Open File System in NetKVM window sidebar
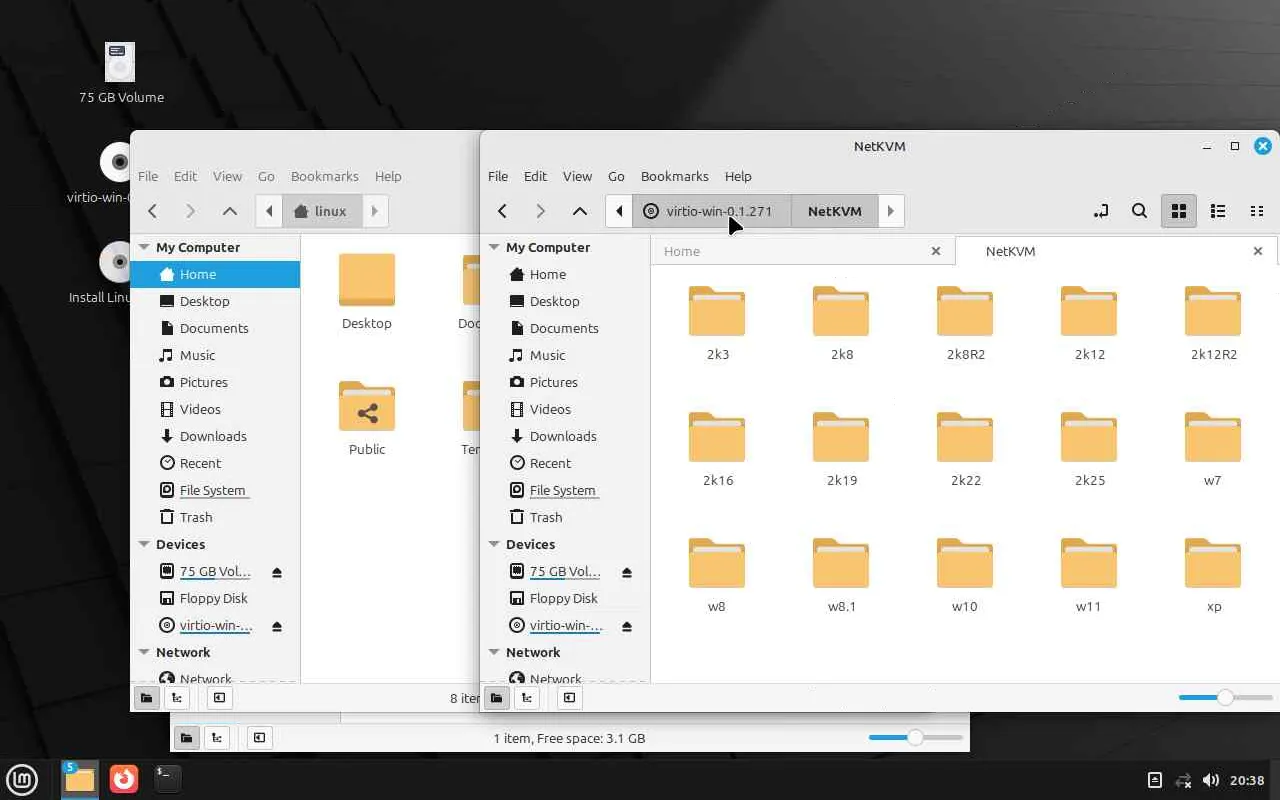Viewport: 1280px width, 800px height. click(x=565, y=490)
